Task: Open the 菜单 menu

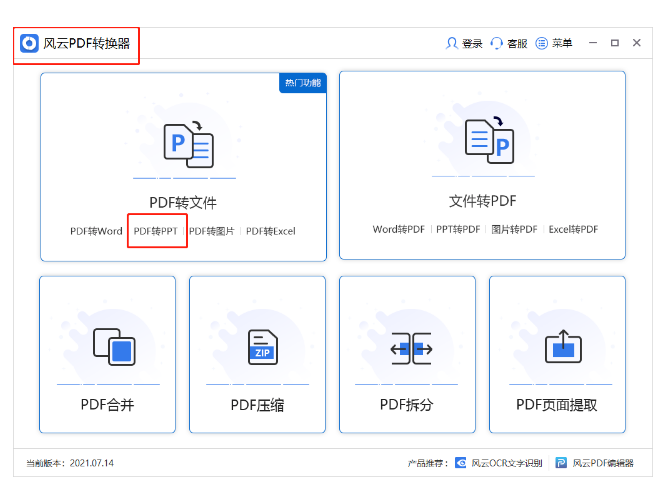Action: pos(562,43)
